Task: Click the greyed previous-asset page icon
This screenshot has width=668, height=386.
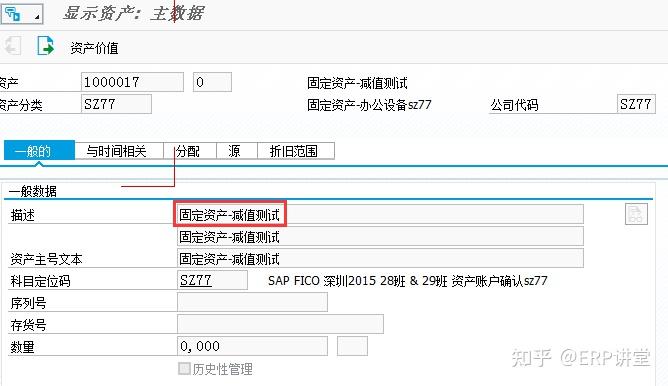Action: 13,46
